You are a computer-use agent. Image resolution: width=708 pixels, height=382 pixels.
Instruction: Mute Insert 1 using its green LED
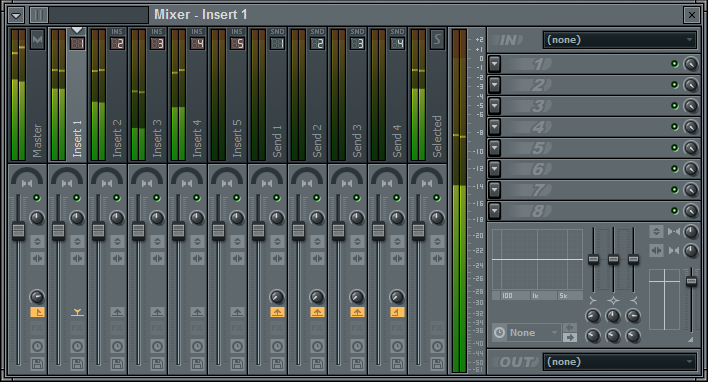coord(77,198)
